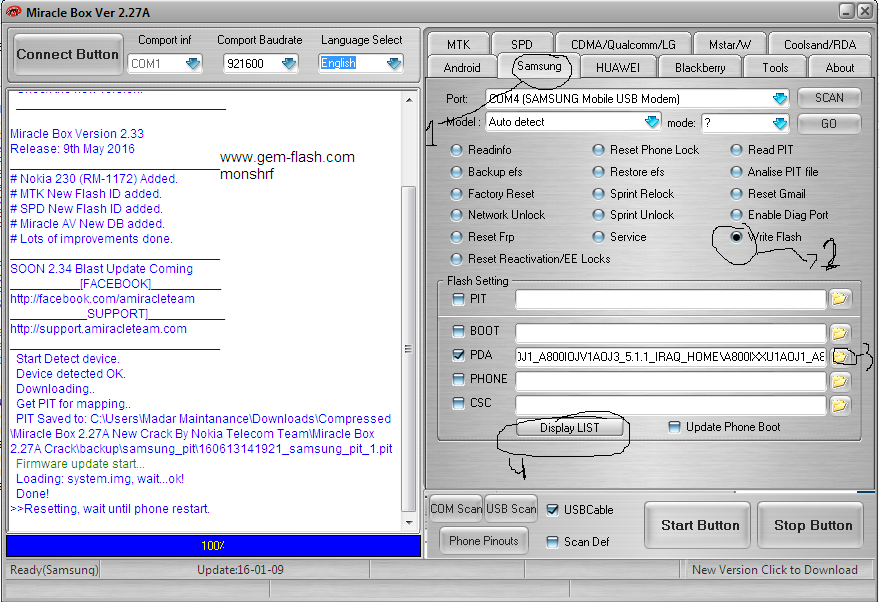Browse for PIT file with folder icon
The height and width of the screenshot is (614, 879).
click(x=839, y=299)
